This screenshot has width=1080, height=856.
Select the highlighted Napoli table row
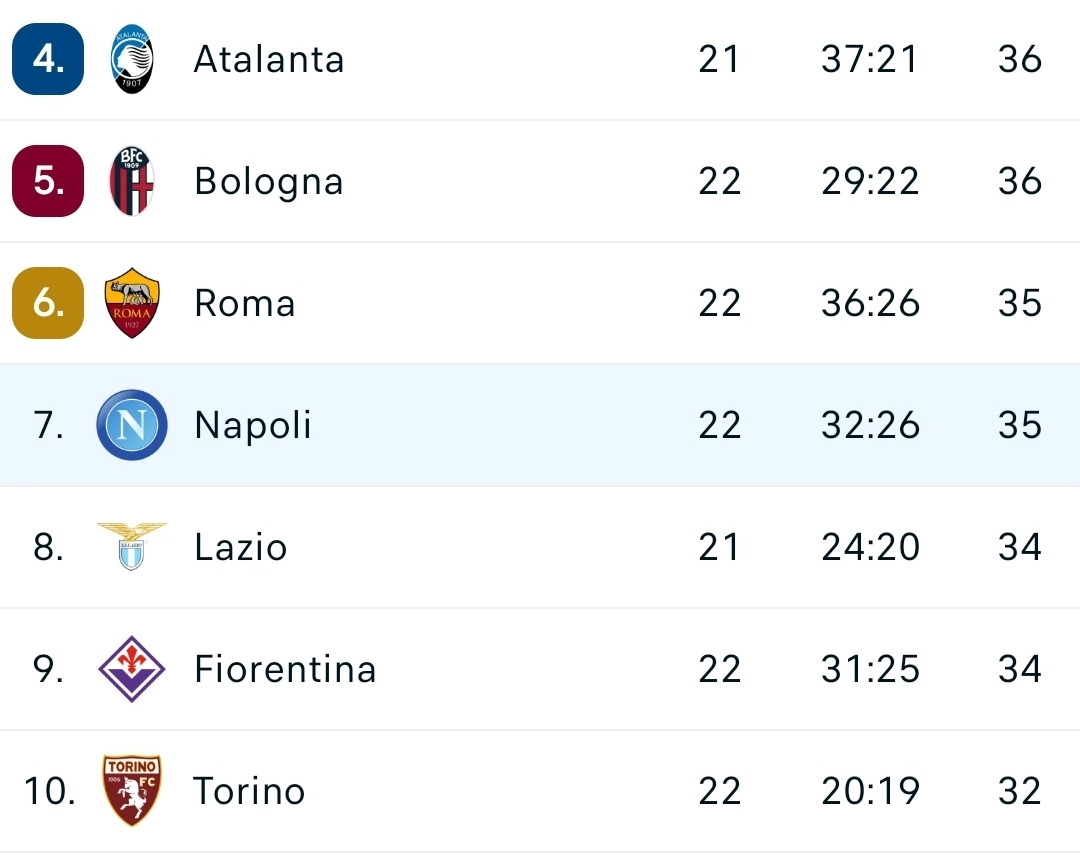point(540,425)
